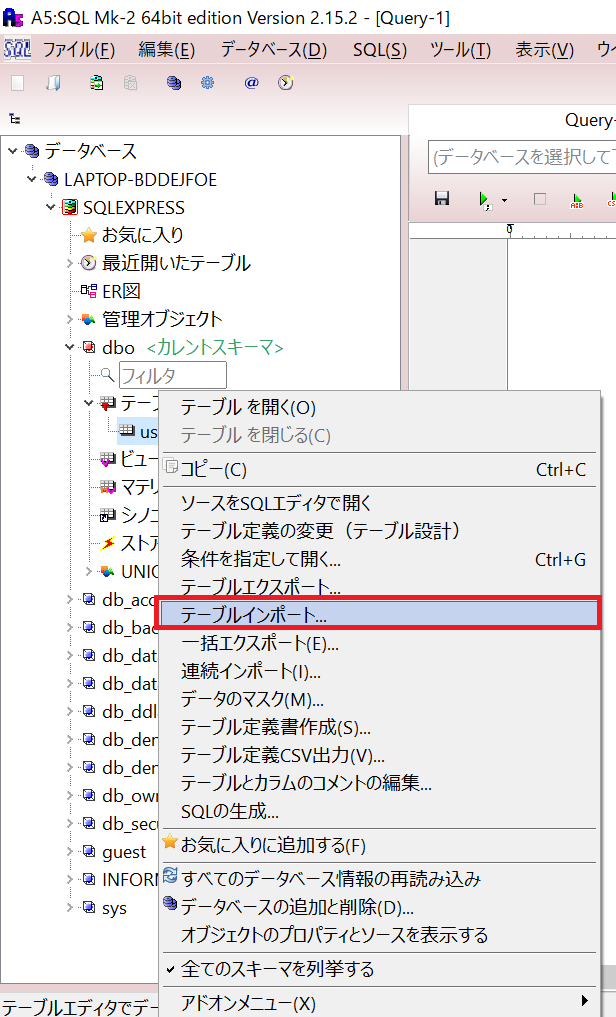Choose テーブルとカラムのコメントの編集...

click(379, 784)
